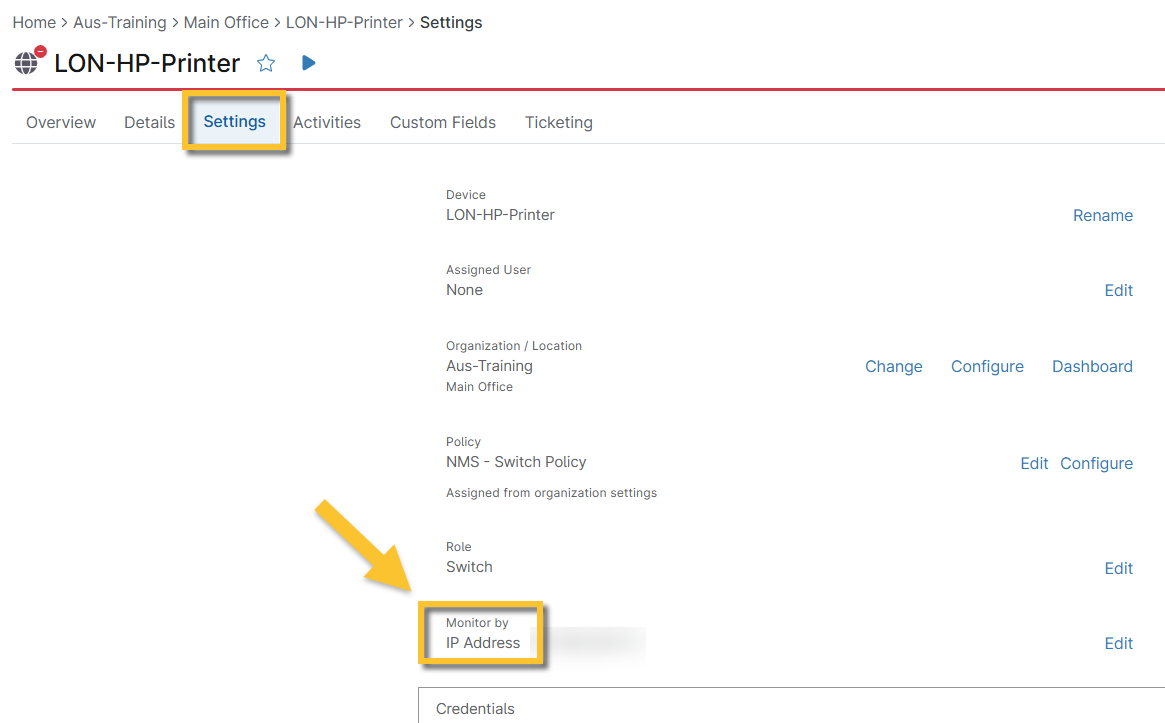Click the blue play button icon
The width and height of the screenshot is (1165, 723).
pyautogui.click(x=309, y=63)
